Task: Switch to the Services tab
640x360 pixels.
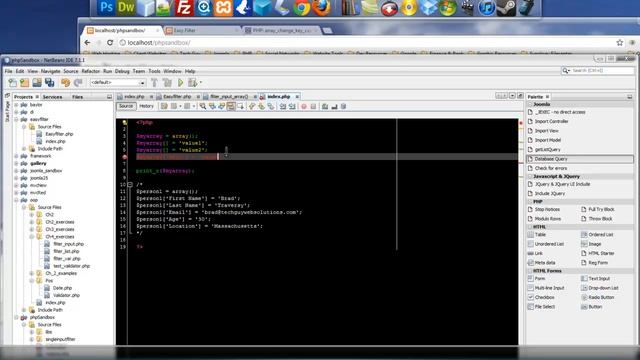Action: click(53, 97)
